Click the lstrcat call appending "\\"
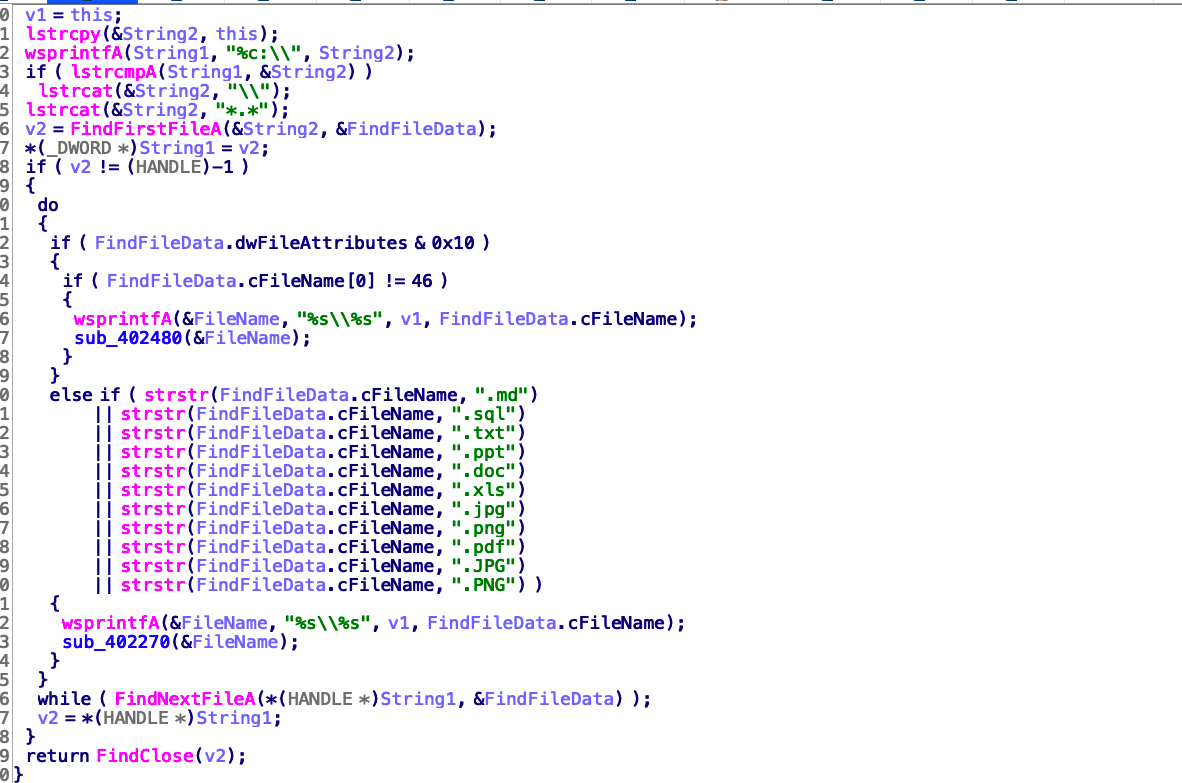Image resolution: width=1182 pixels, height=783 pixels. 75,91
